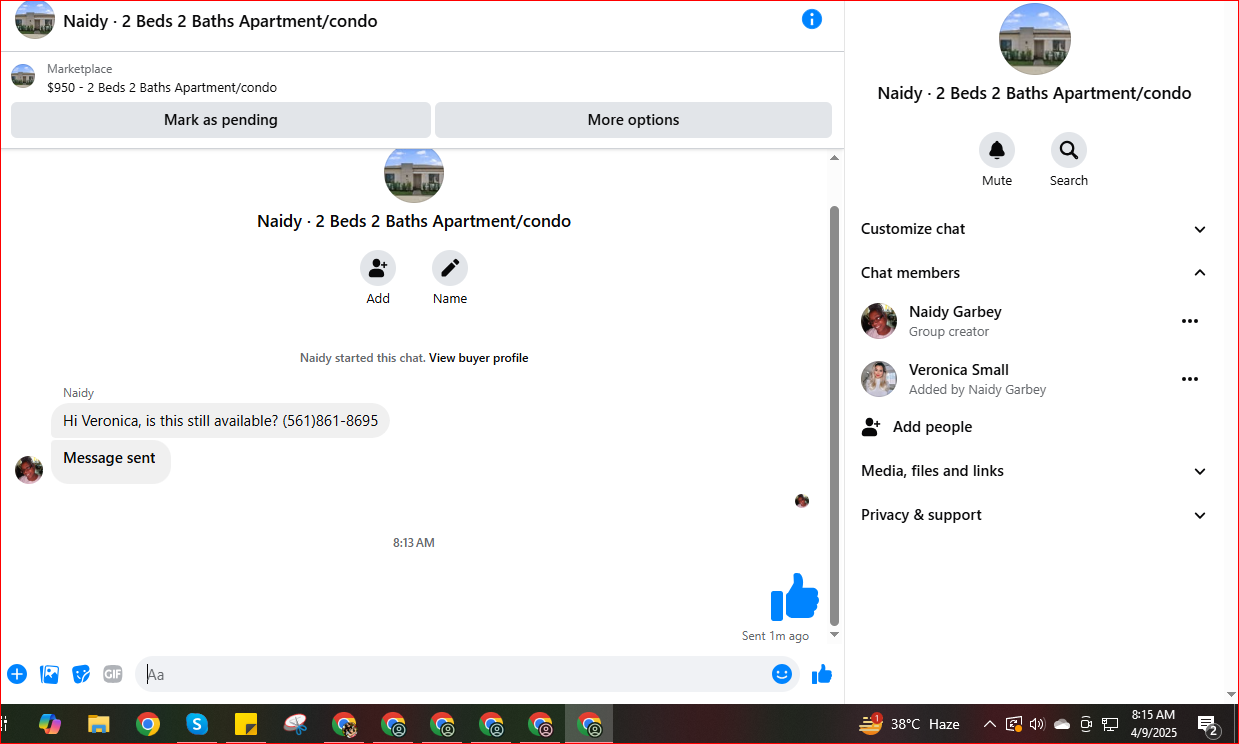Open conversation information icon in header
Viewport: 1239px width, 744px height.
(x=812, y=19)
